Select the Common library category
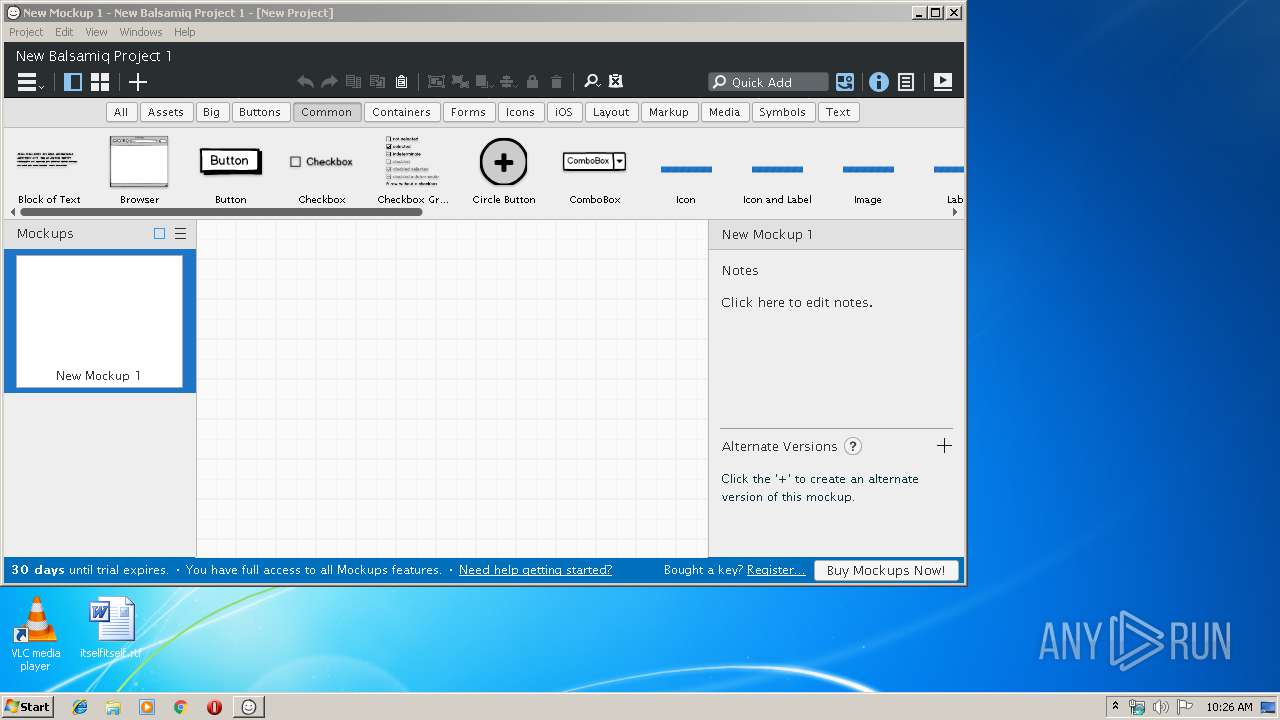The height and width of the screenshot is (720, 1280). pyautogui.click(x=327, y=112)
